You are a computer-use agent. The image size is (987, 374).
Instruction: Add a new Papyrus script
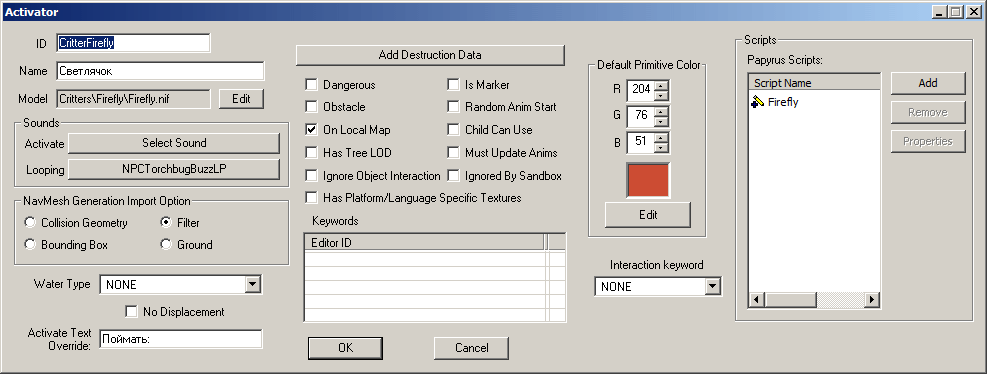tap(928, 82)
